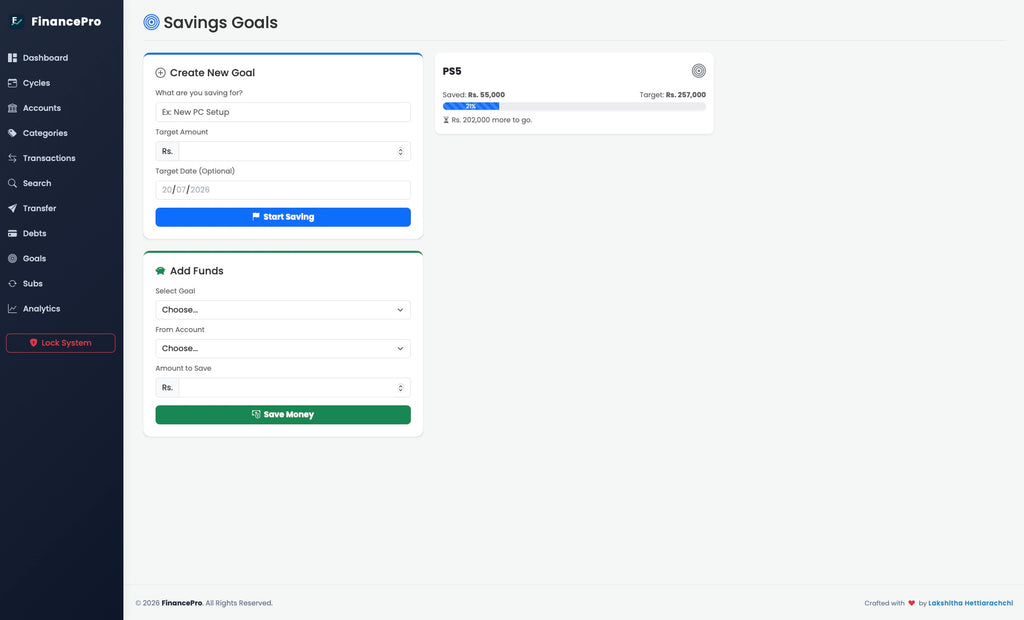Click the Subs refresh icon
Image resolution: width=1024 pixels, height=620 pixels.
[x=12, y=284]
